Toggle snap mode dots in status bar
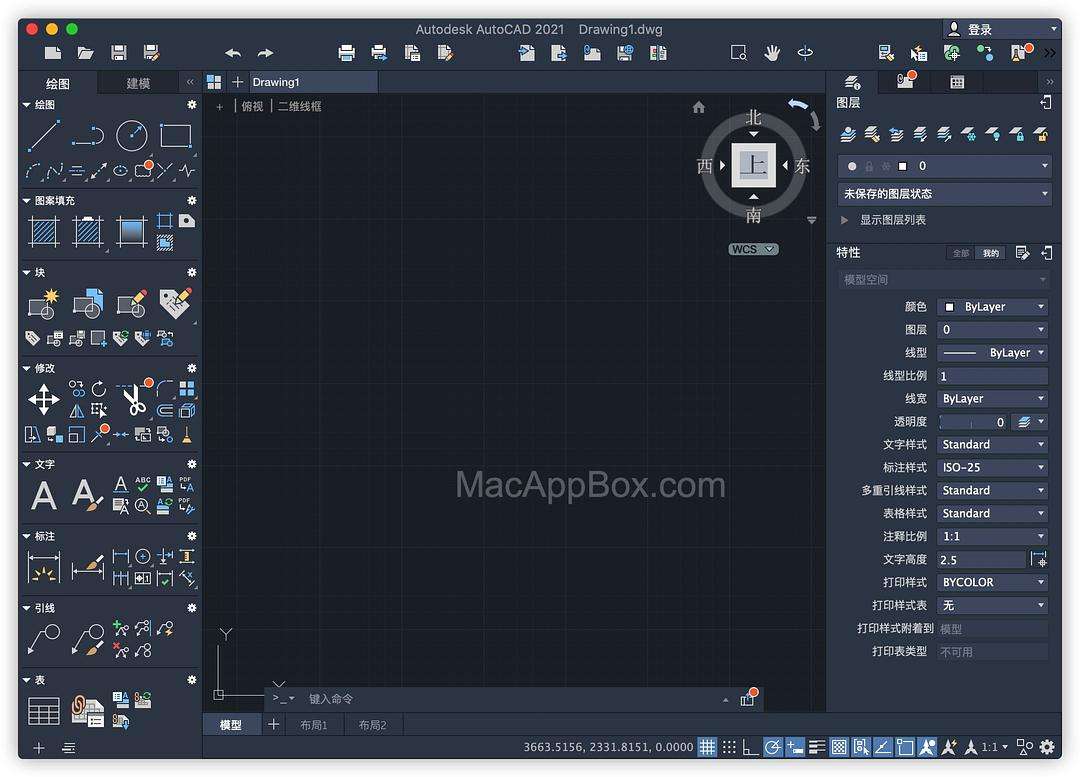1080x777 pixels. (x=729, y=747)
